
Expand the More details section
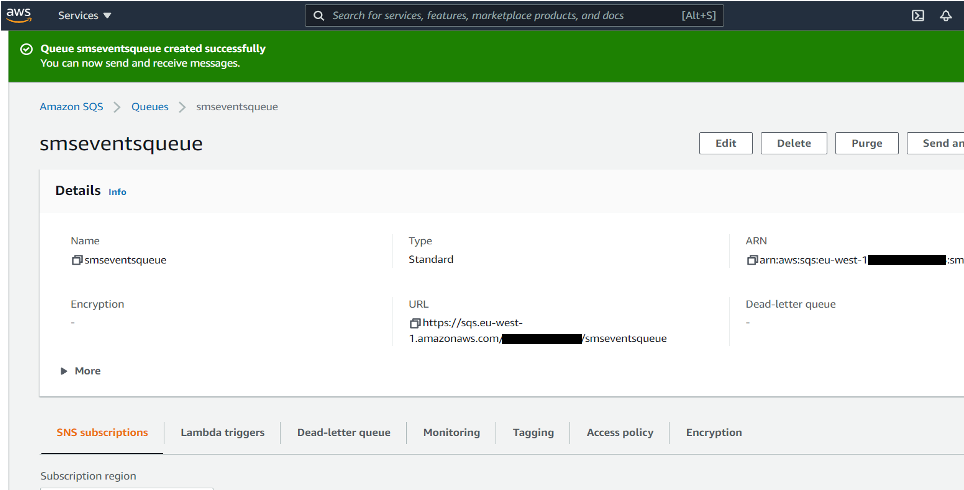[81, 371]
